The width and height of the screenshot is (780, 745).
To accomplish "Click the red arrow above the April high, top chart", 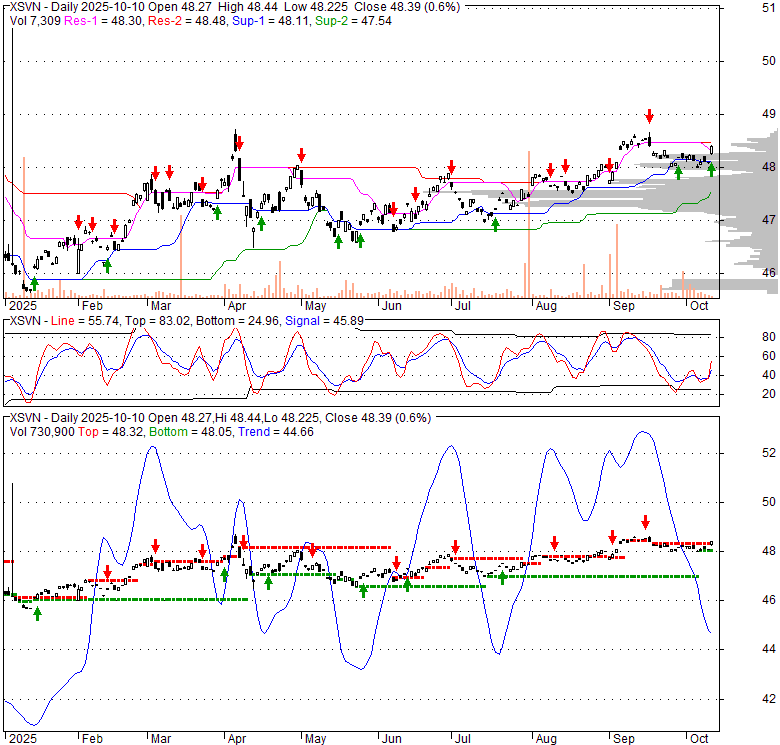I will 241,143.
